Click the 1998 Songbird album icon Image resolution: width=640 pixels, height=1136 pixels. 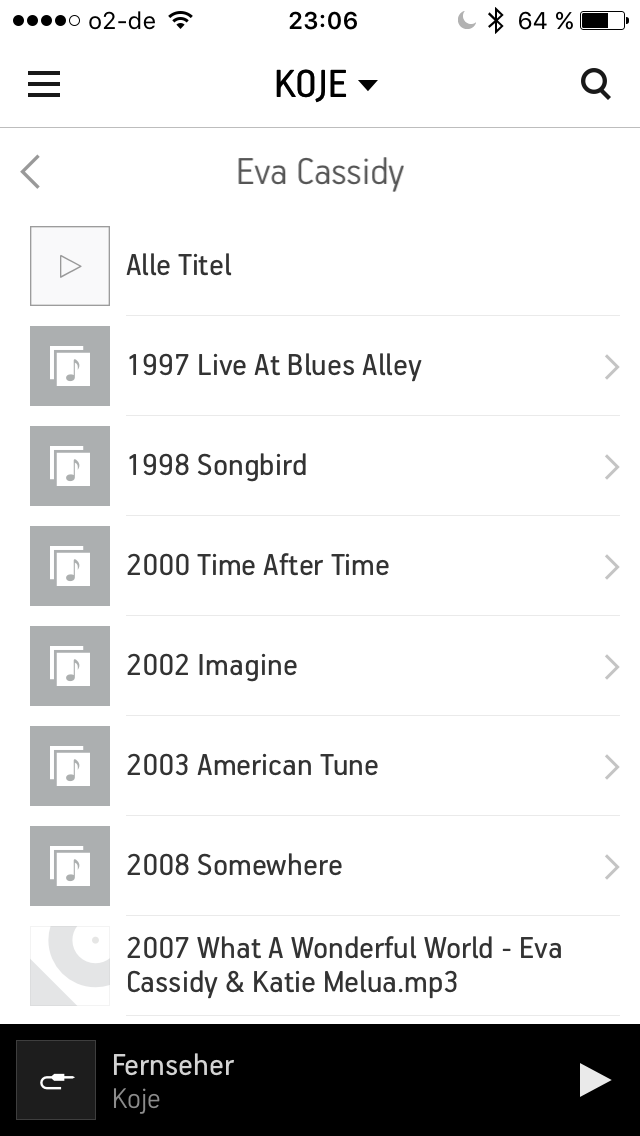(x=70, y=466)
